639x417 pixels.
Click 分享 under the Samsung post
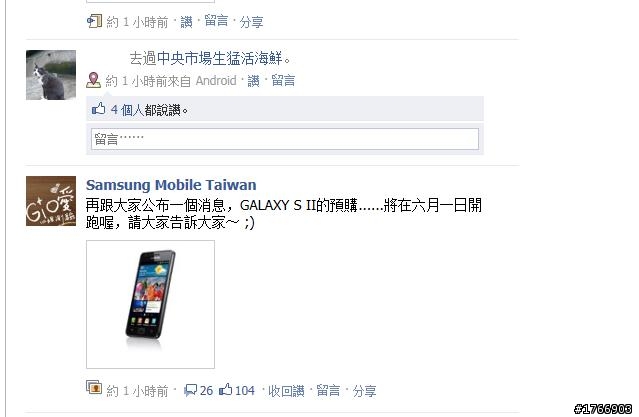point(364,391)
